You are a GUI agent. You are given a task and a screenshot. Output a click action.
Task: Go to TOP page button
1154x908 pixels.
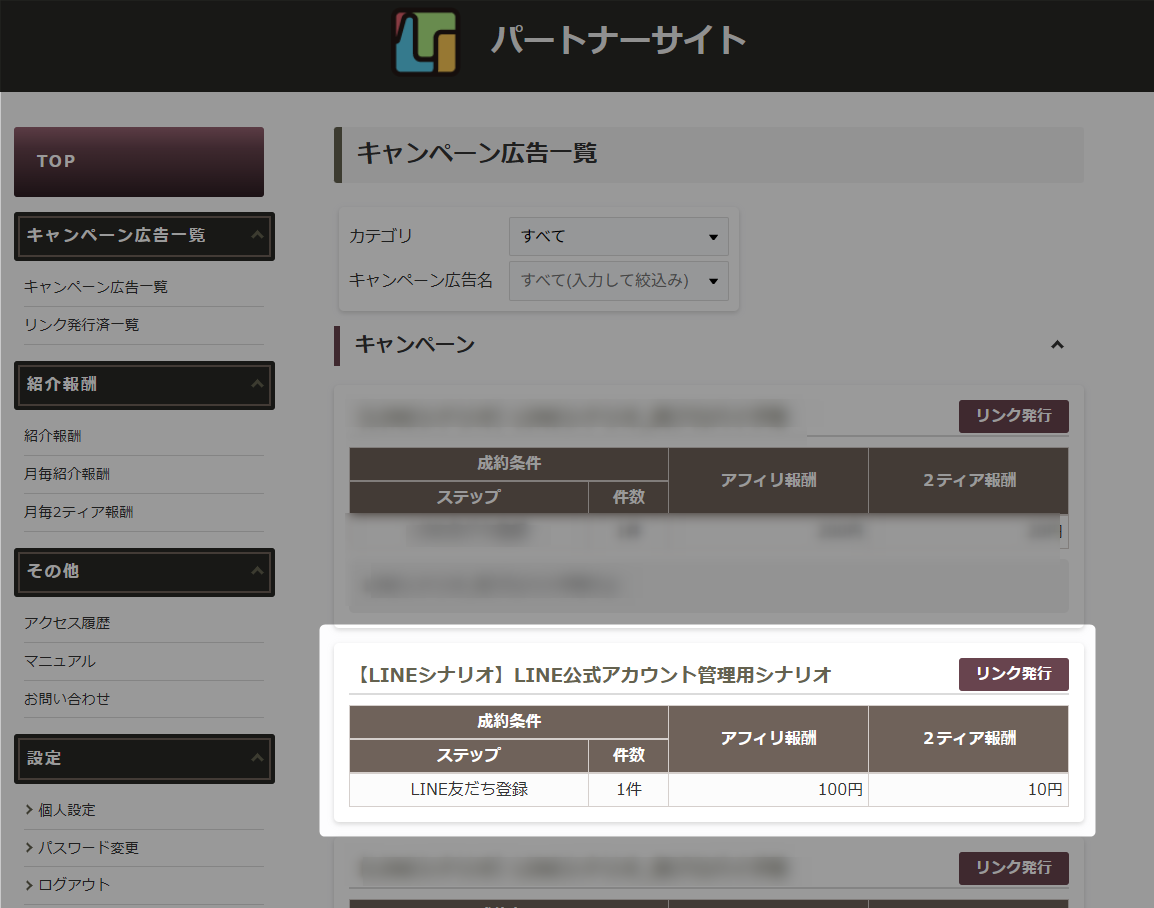pos(139,162)
